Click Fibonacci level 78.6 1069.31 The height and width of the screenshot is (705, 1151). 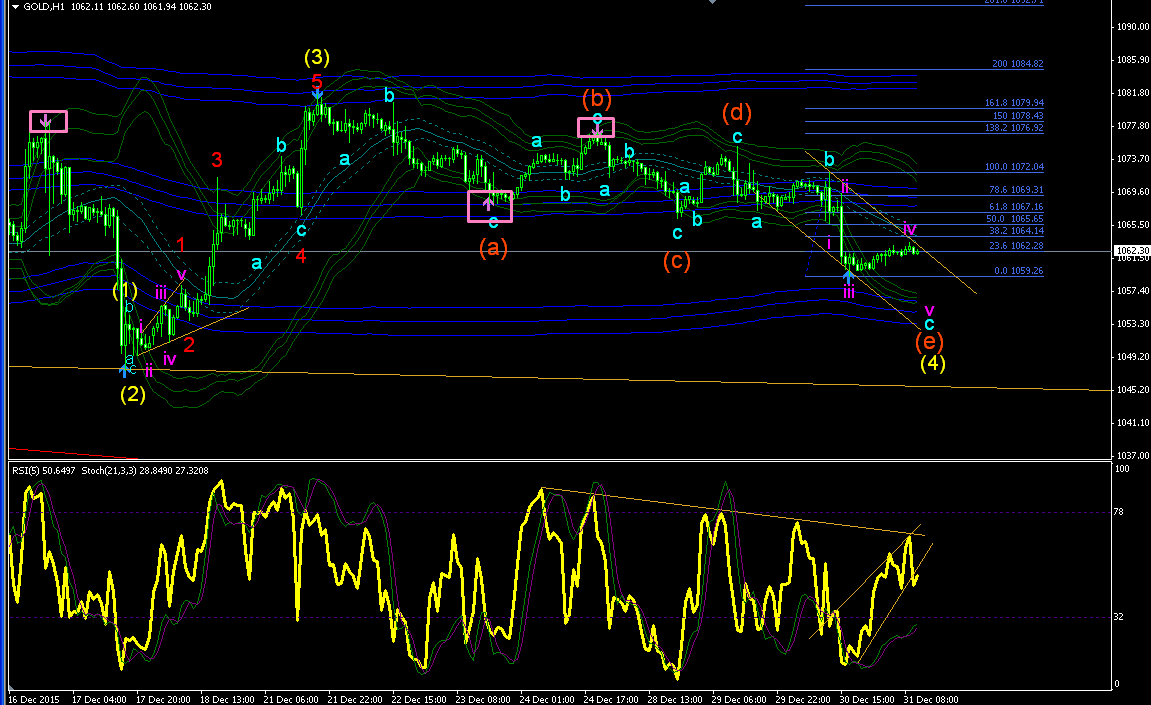tap(1016, 190)
